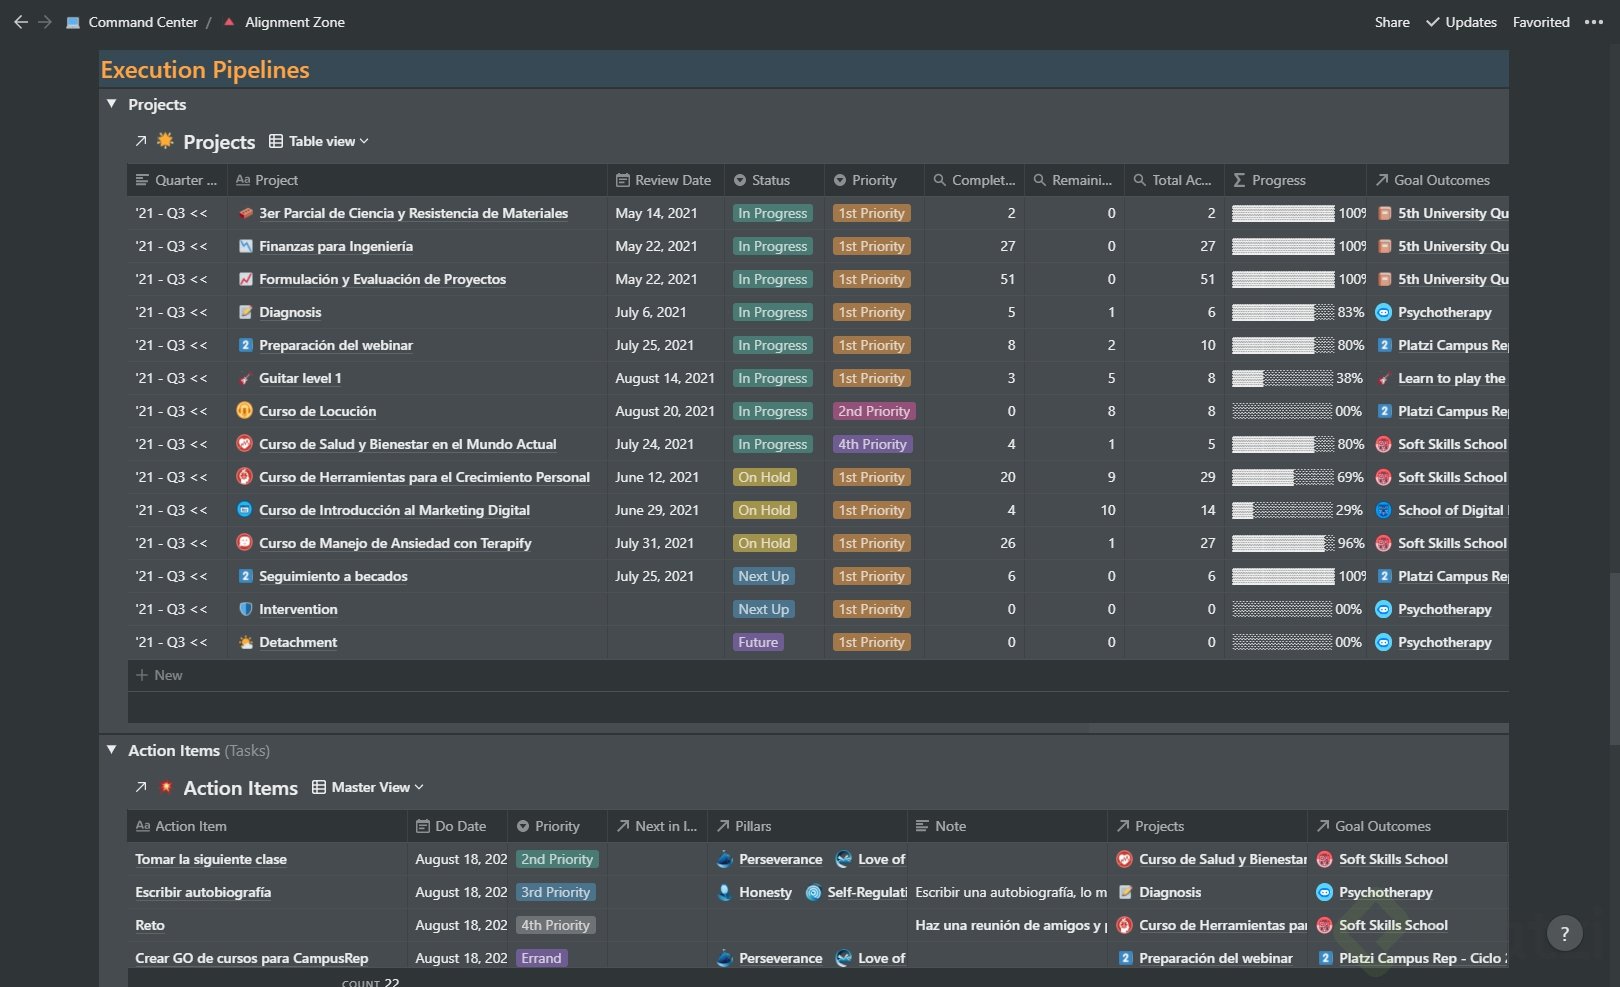Screen dimensions: 1620x987
Task: Collapse the Projects toggle section
Action: click(112, 104)
